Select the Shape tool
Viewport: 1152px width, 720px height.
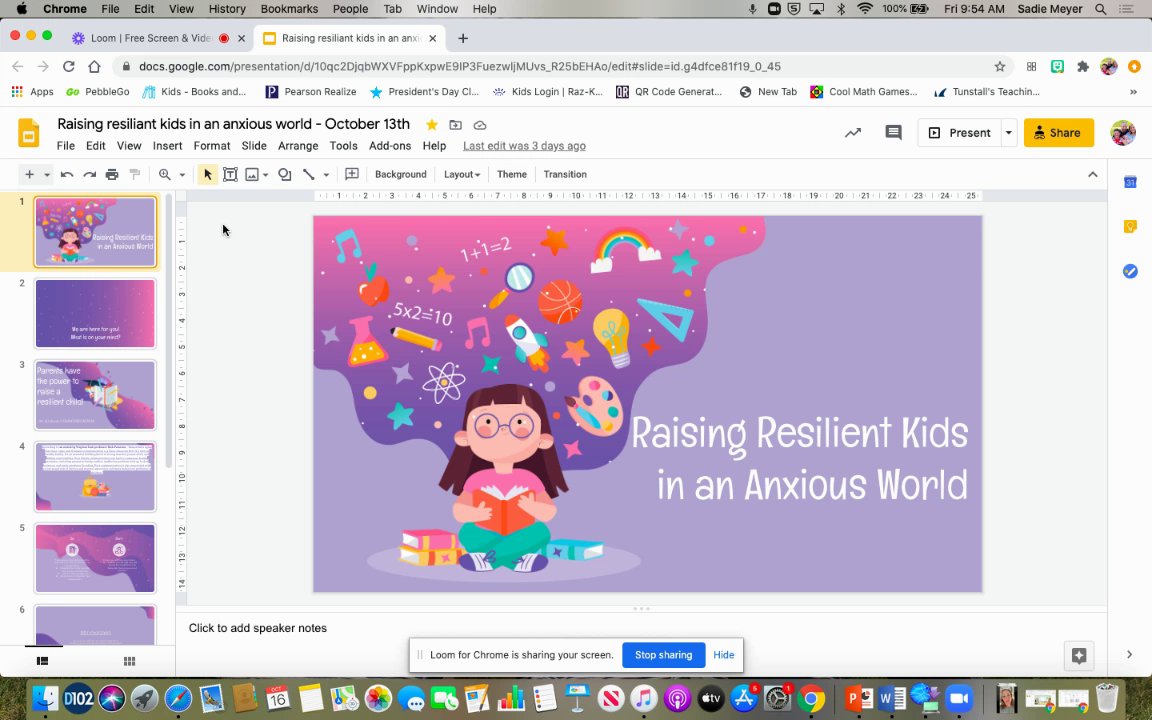285,174
